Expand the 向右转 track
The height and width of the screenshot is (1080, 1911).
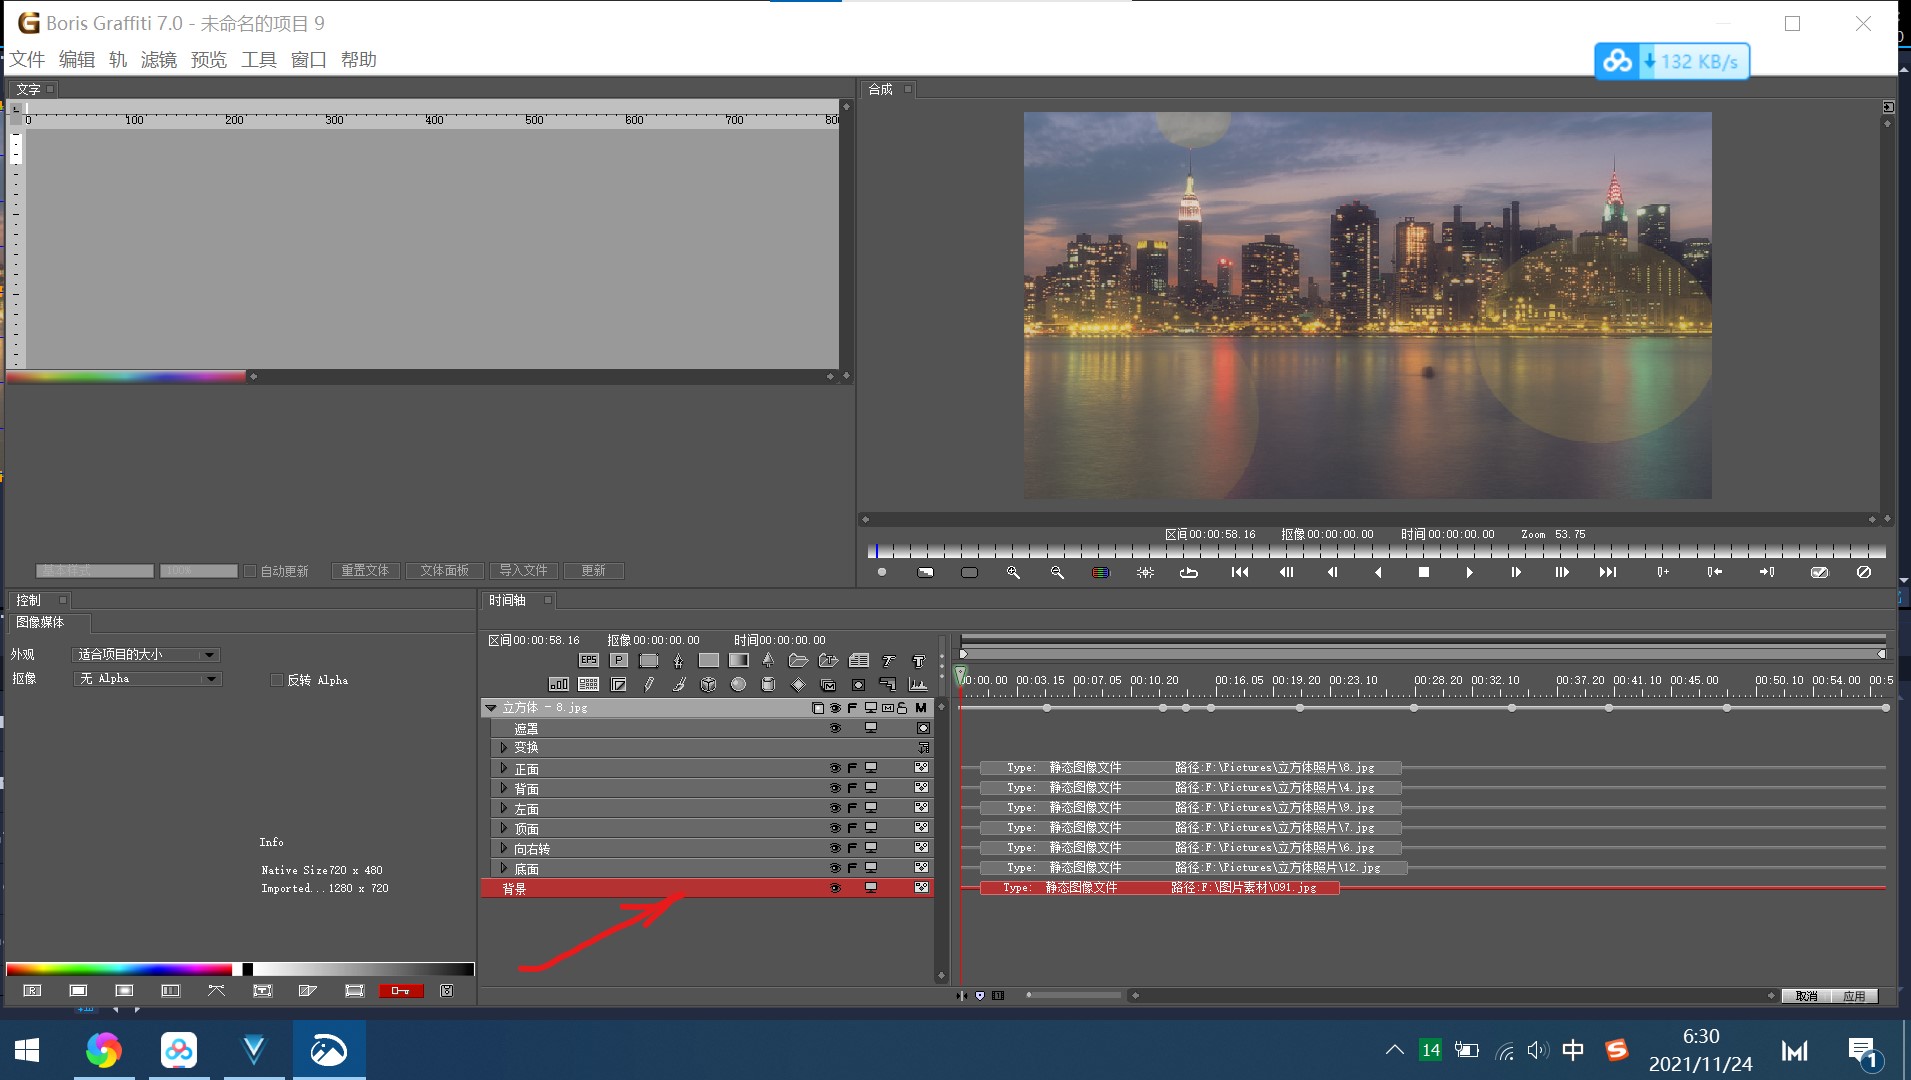click(x=504, y=848)
